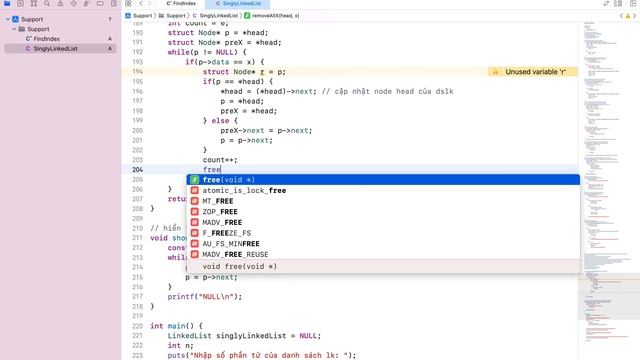Click 'count++;' on line 203
Screen dimensions: 640x360
[x=220, y=160]
